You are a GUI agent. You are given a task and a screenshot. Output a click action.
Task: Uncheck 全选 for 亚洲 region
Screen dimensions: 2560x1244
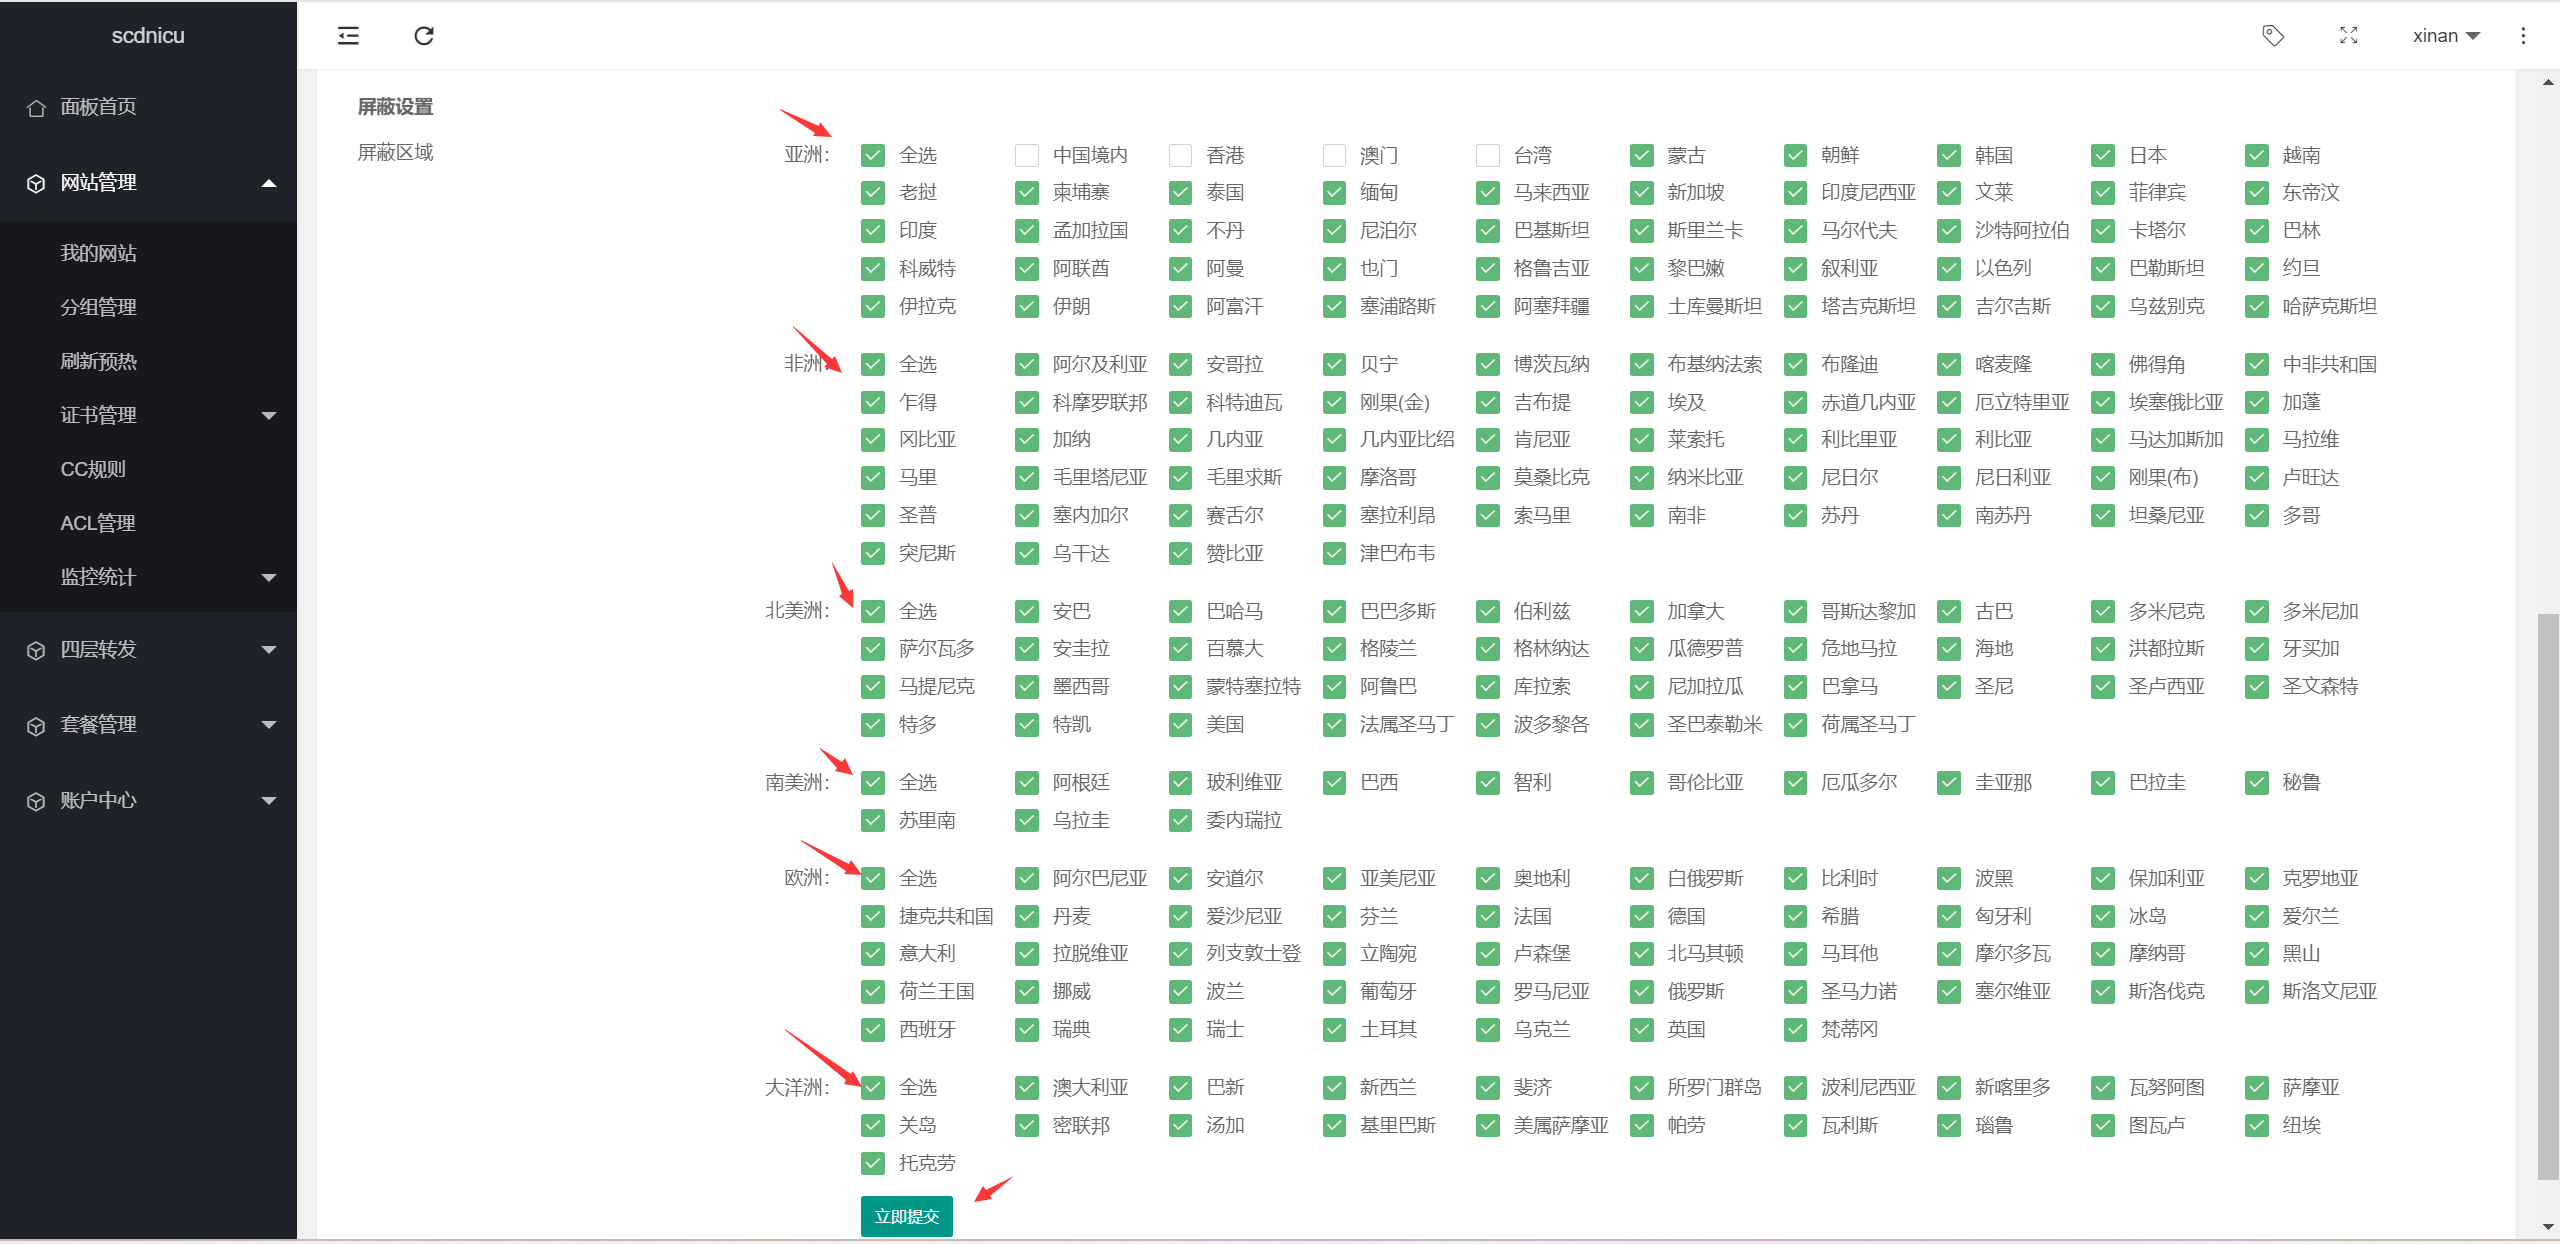click(872, 155)
